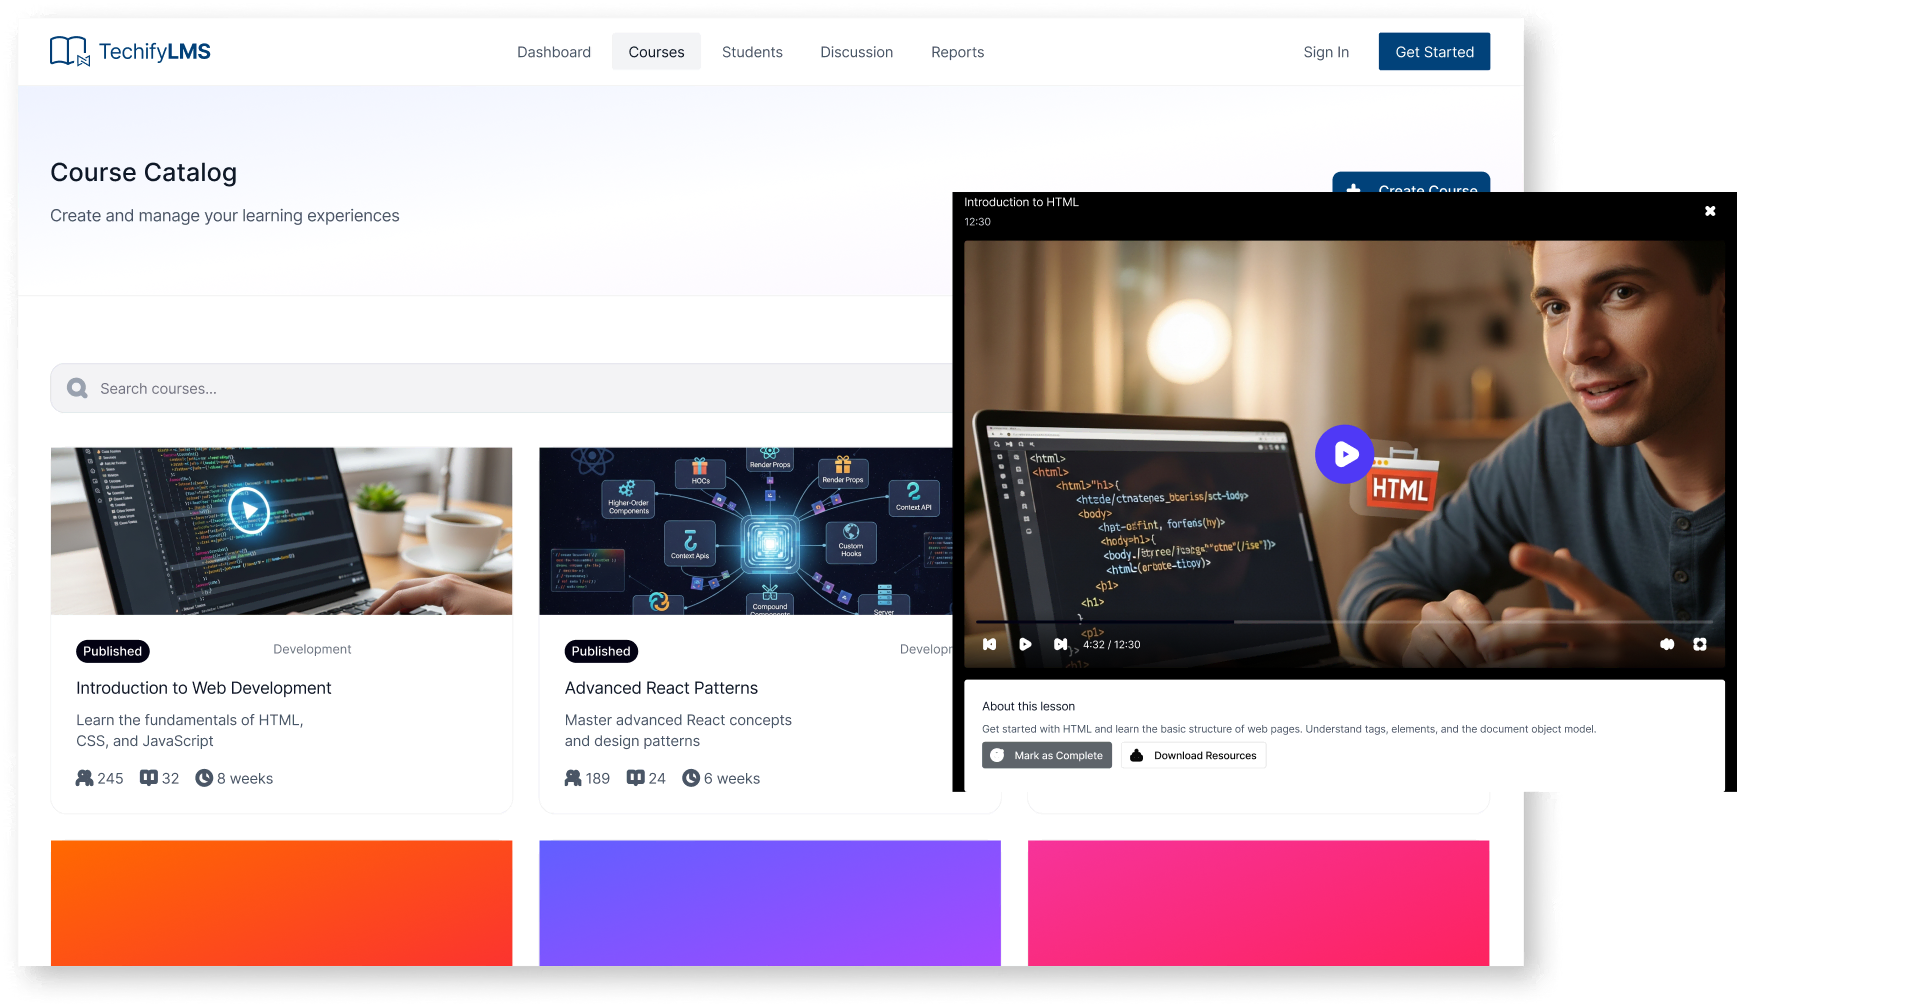This screenshot has height=1008, width=1917.
Task: Download the lesson resources
Action: (1194, 756)
